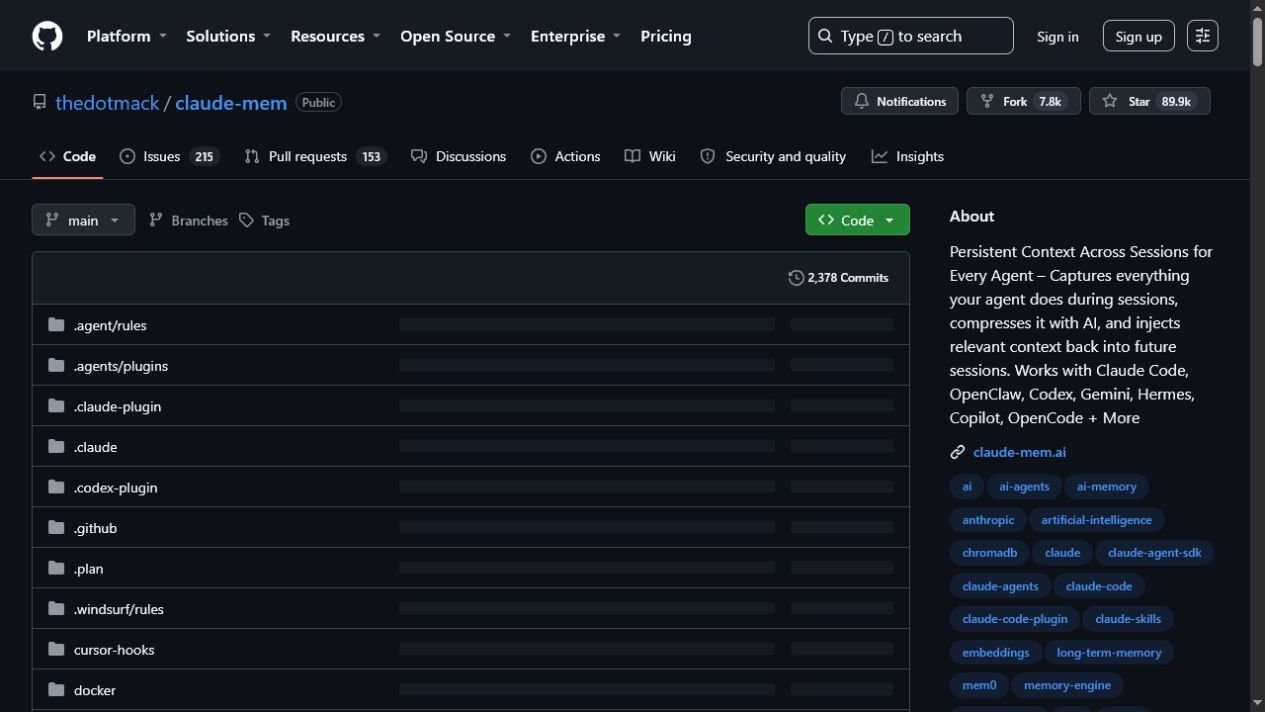1265x712 pixels.
Task: Focus the Type / to search field
Action: [x=910, y=36]
